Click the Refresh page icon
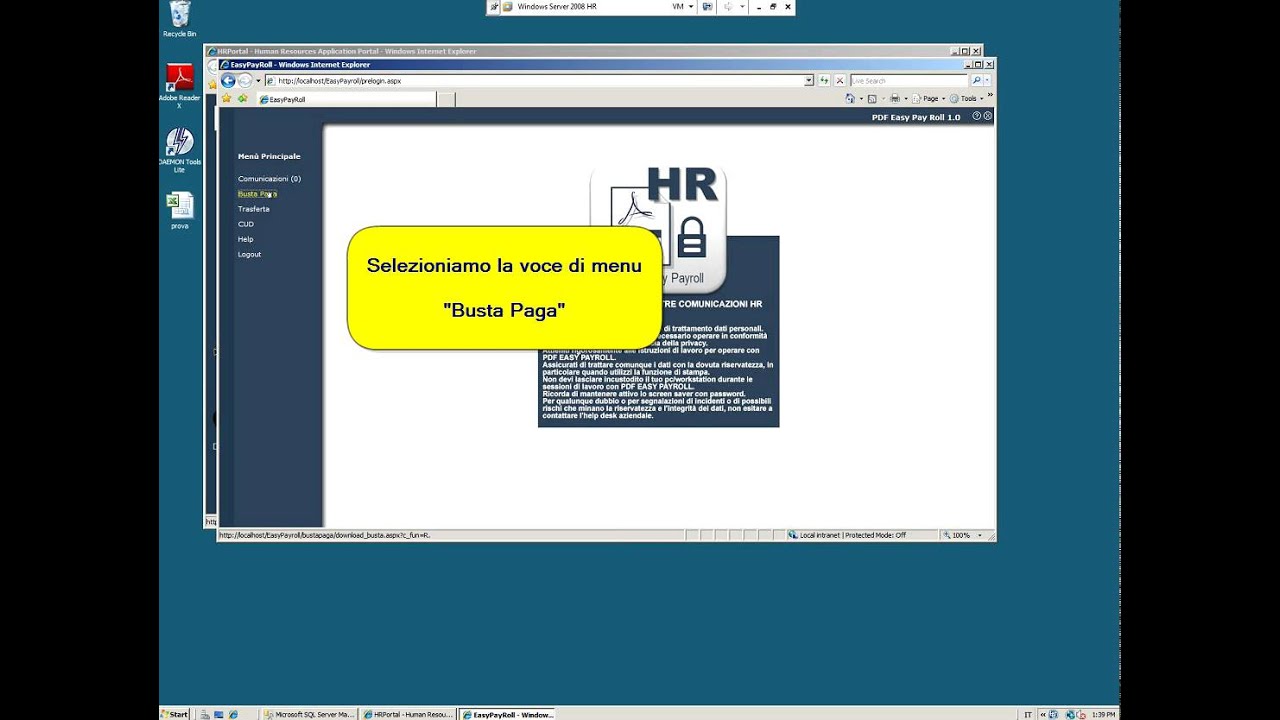Screen dimensions: 1280x720 click(x=824, y=80)
